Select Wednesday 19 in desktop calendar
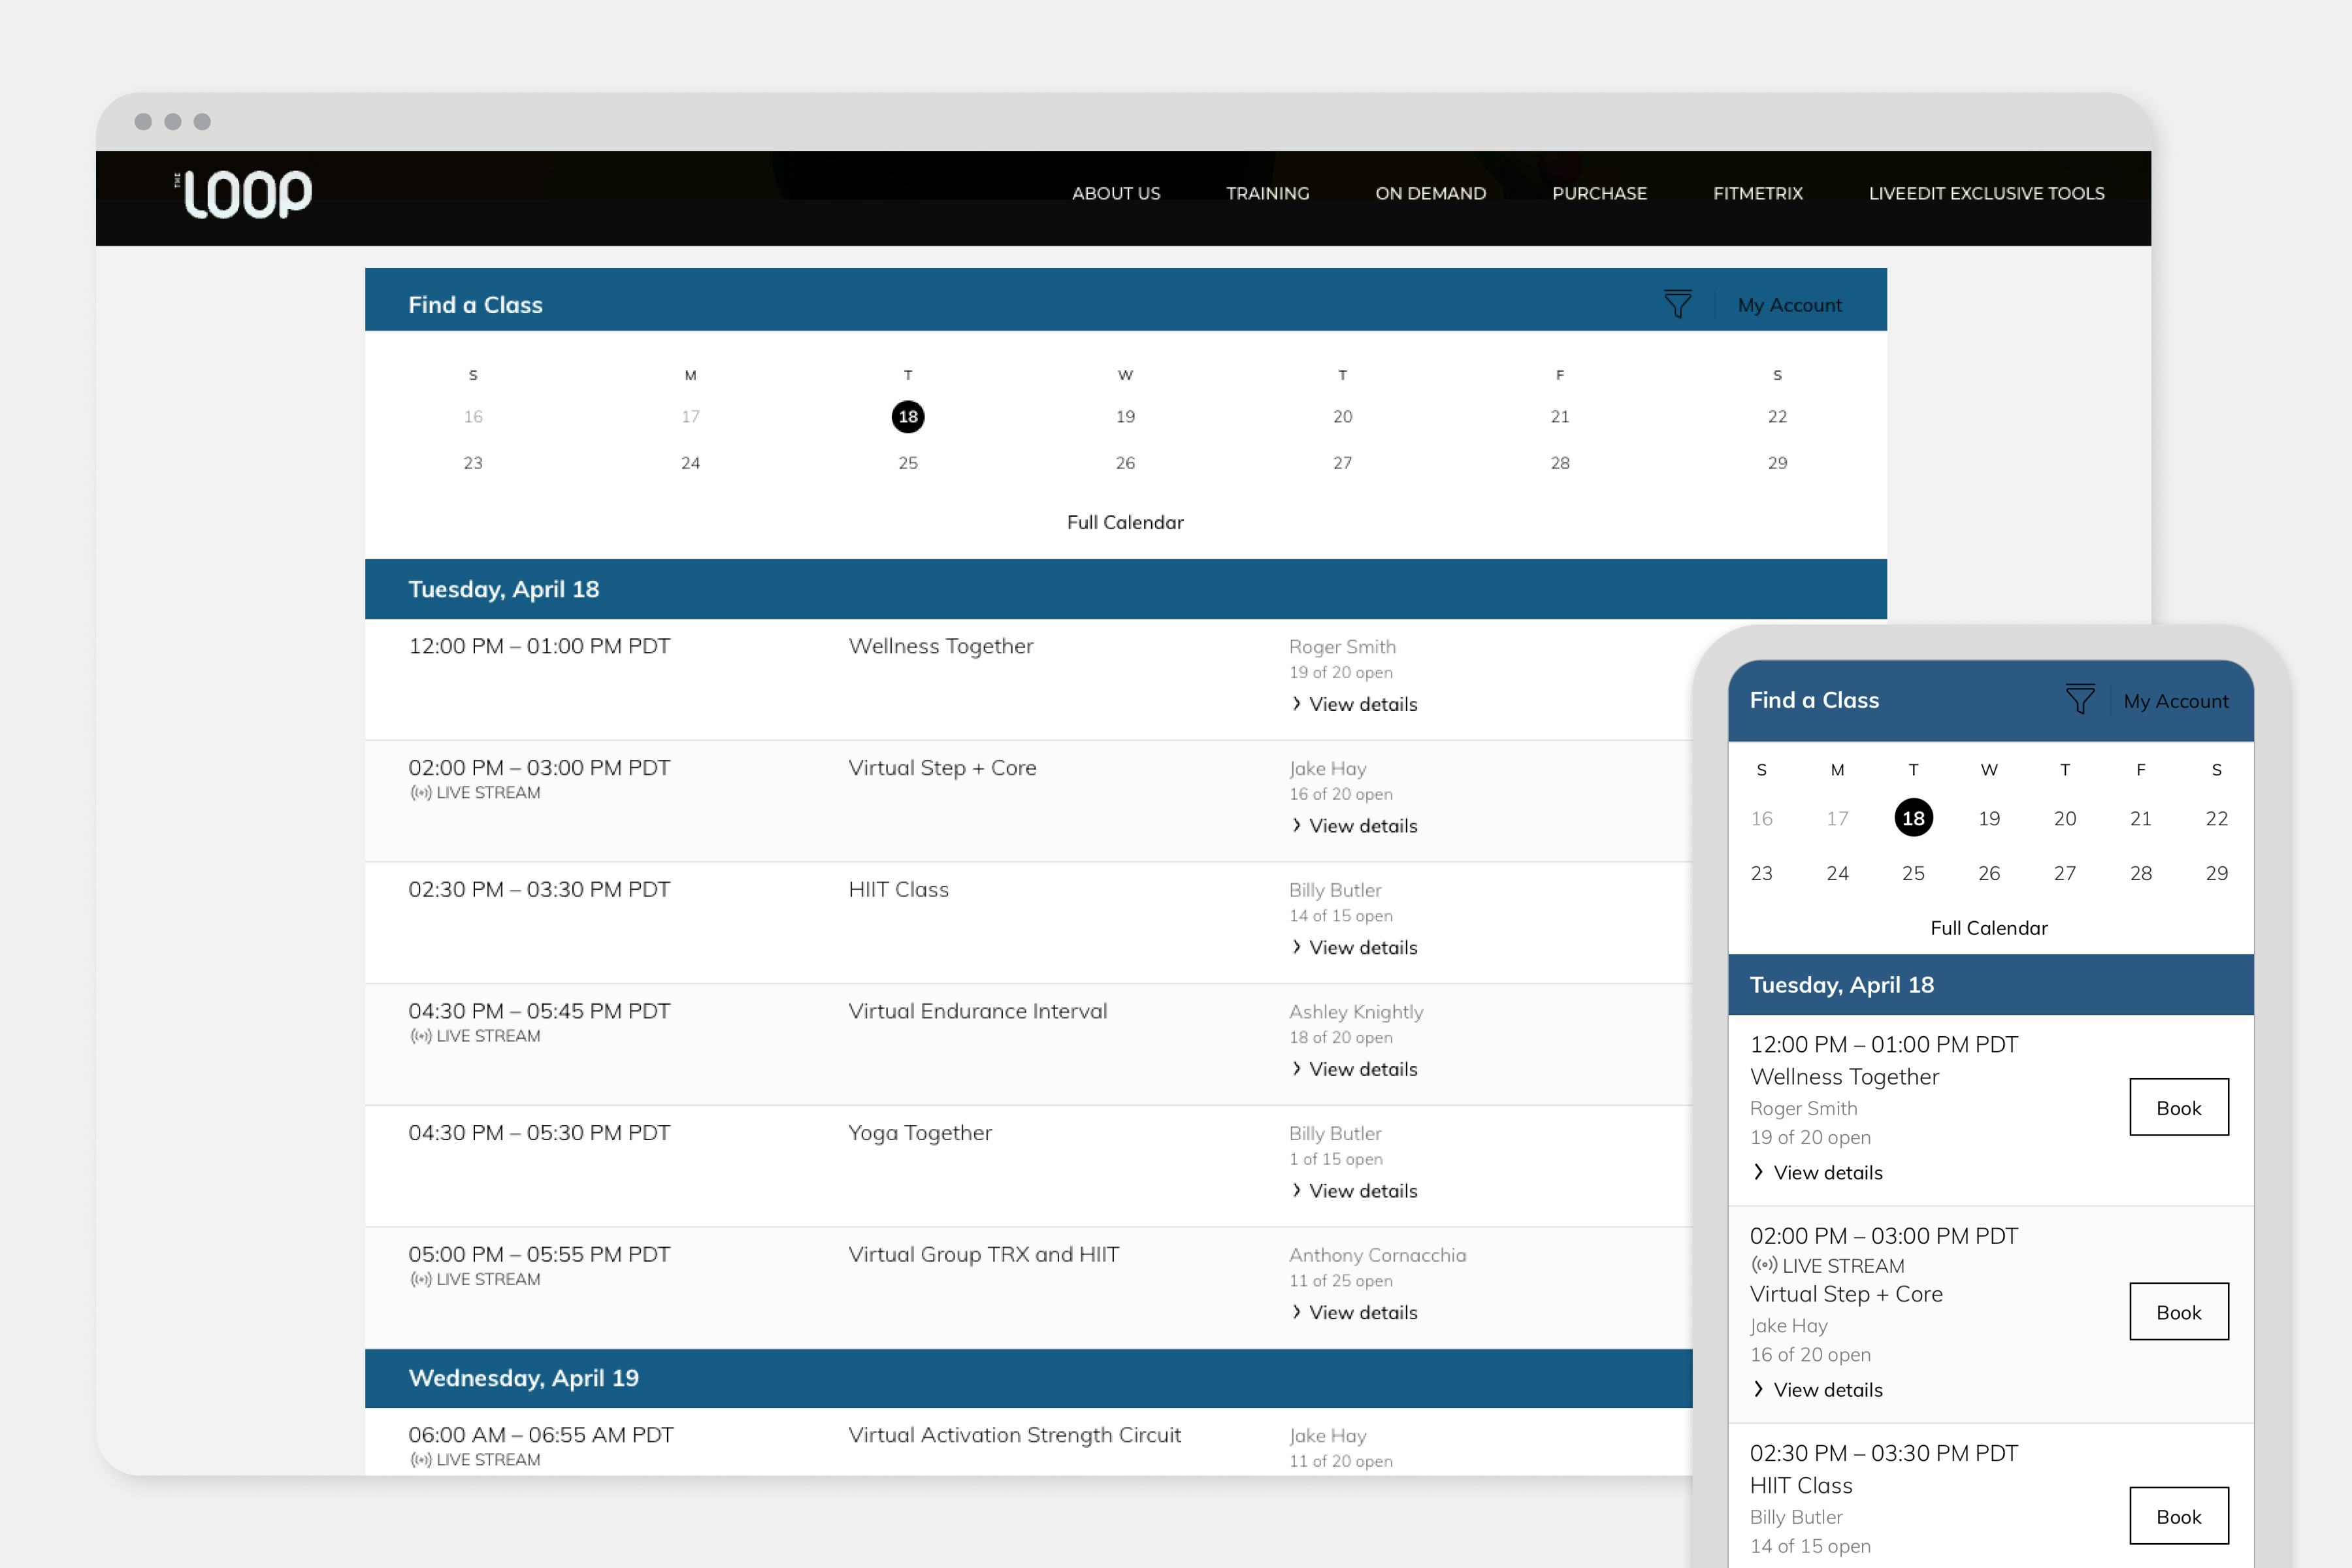 [x=1125, y=416]
